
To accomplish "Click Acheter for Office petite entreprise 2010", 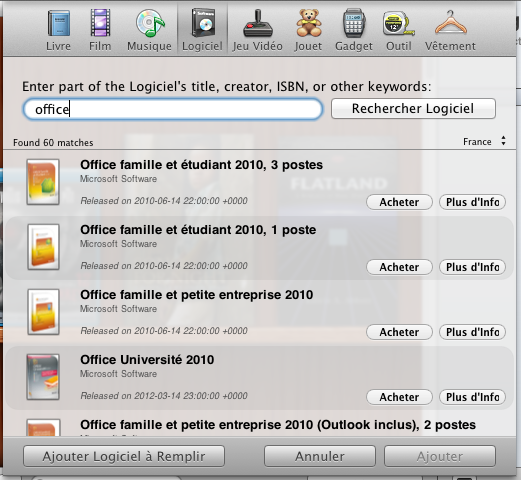I will pos(399,332).
